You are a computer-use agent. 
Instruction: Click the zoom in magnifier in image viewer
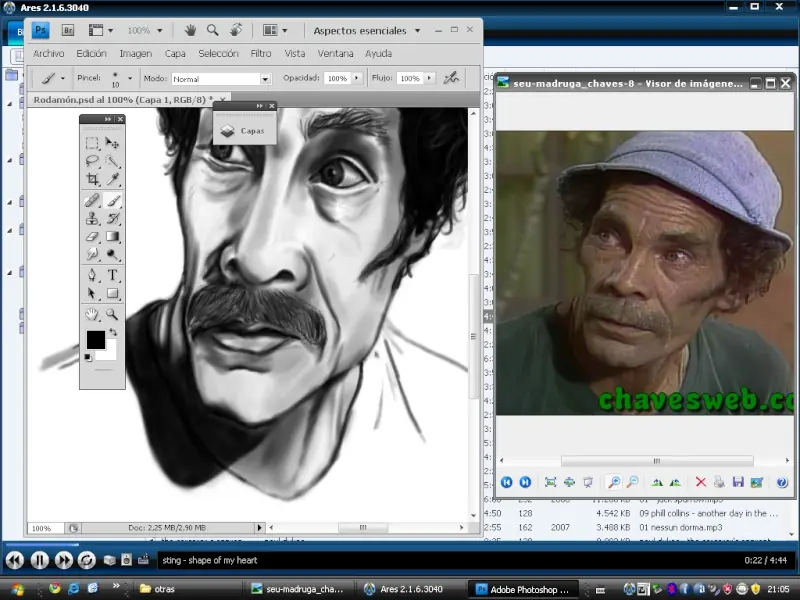click(x=614, y=482)
